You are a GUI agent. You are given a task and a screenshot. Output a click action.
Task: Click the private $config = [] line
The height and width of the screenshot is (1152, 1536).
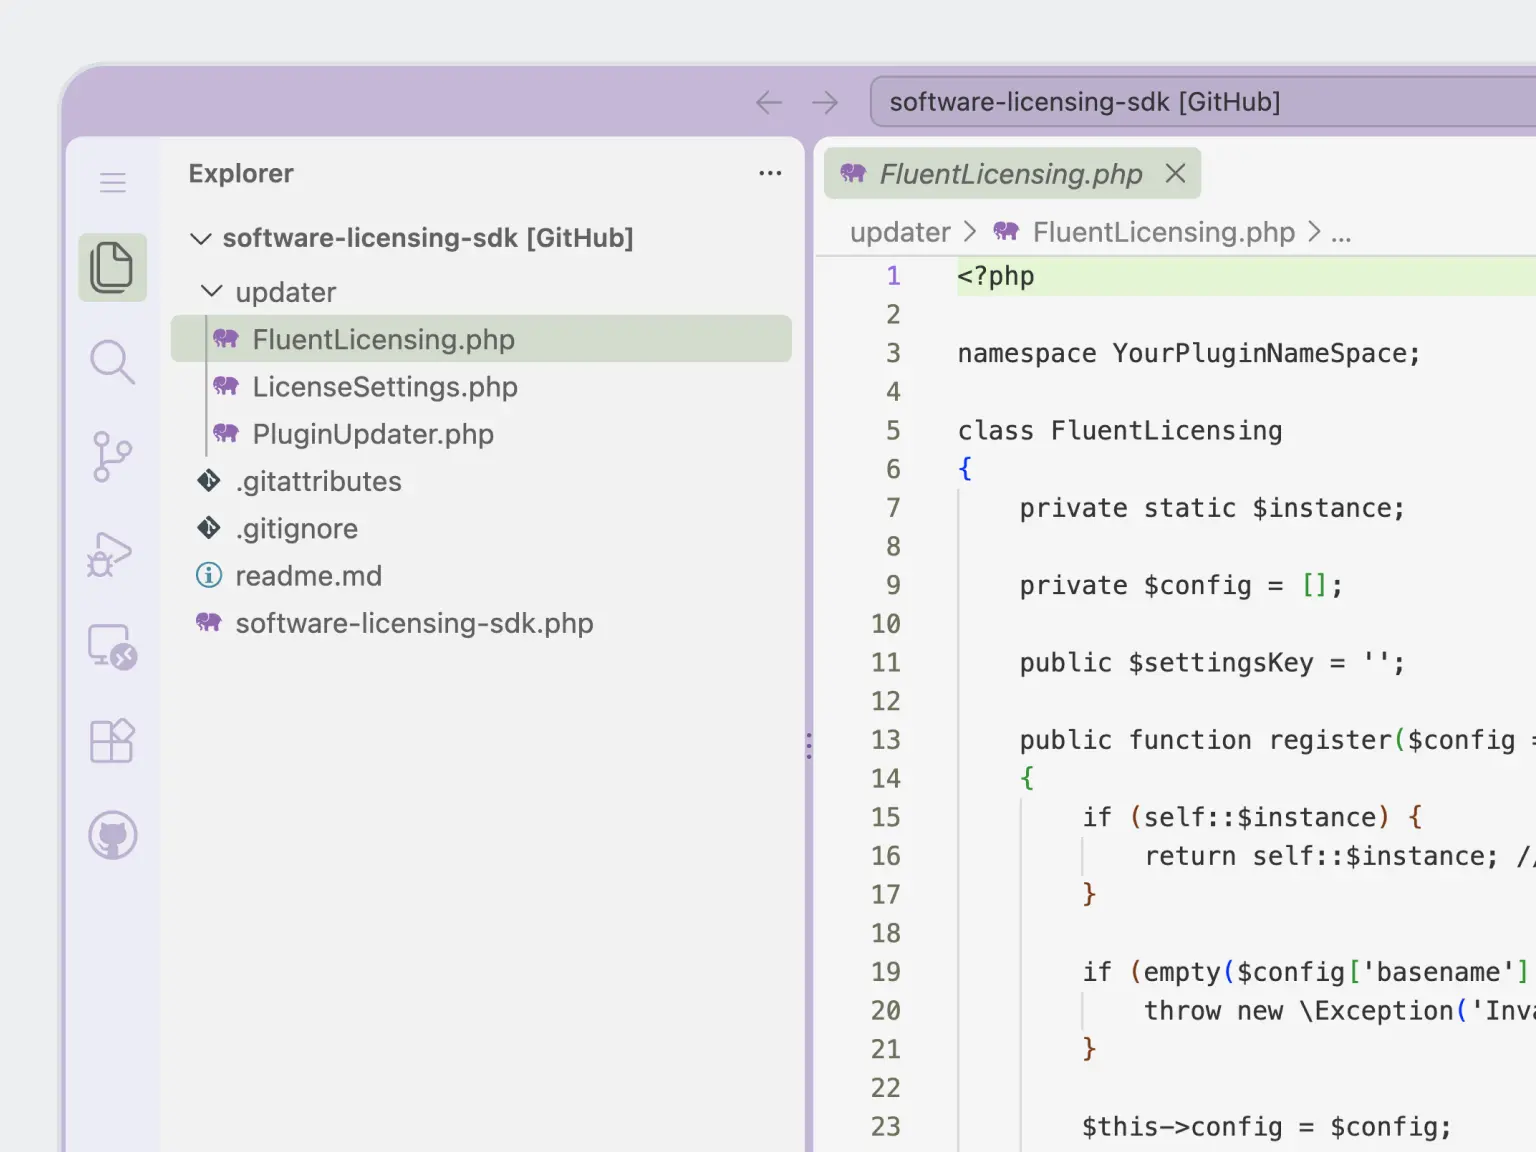coord(1181,586)
